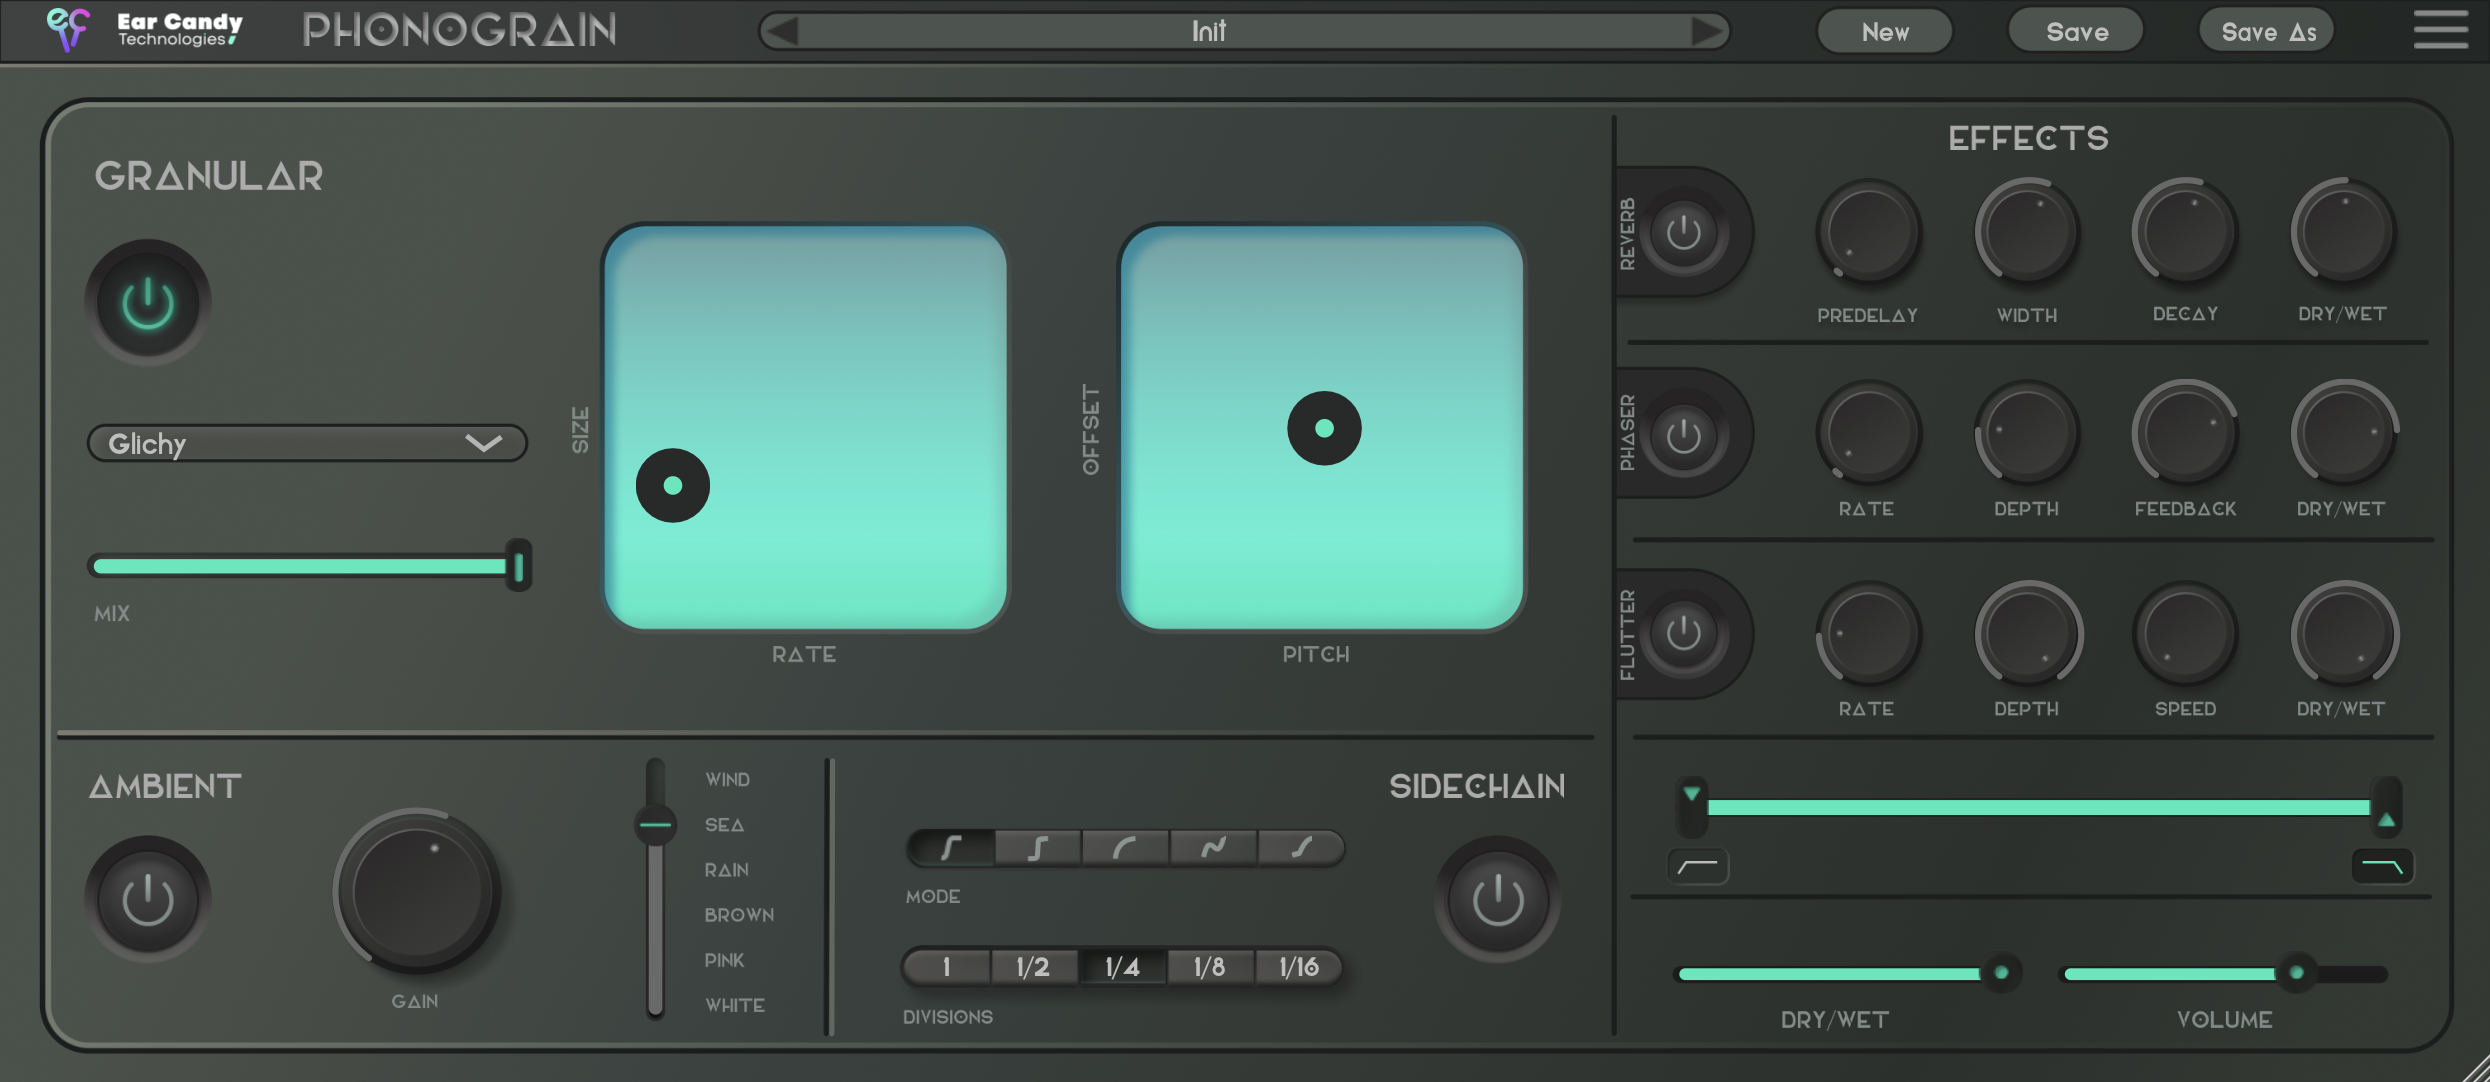Select the RAIN ambient noise type

(x=726, y=870)
